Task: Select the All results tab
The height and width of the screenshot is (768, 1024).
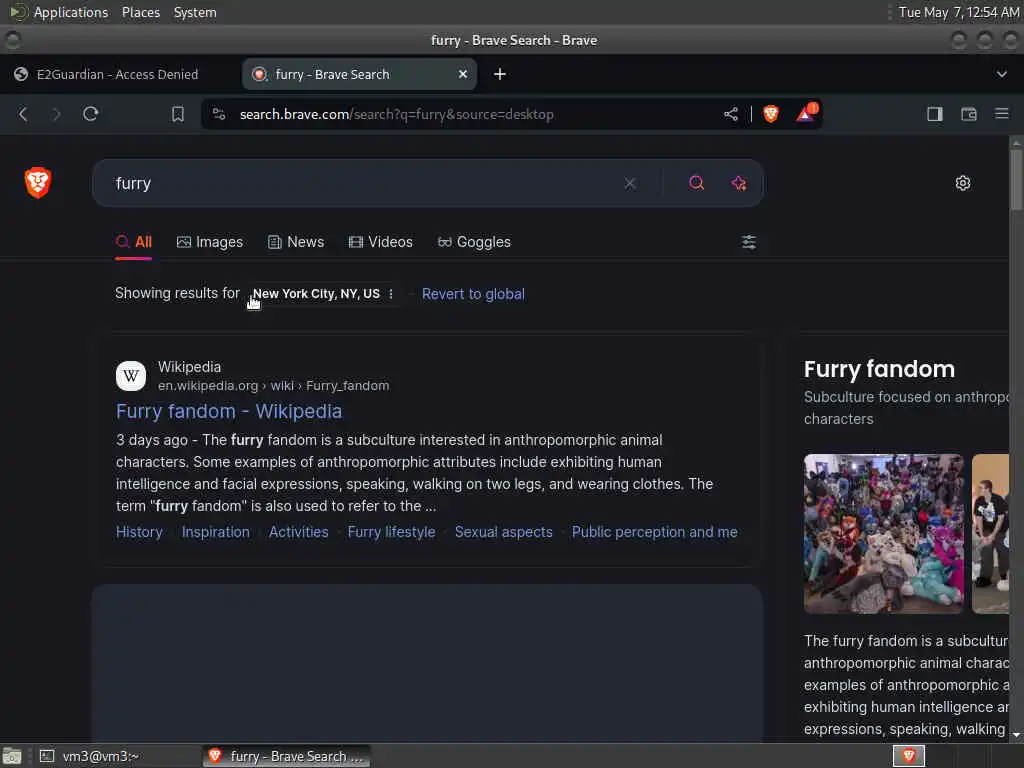Action: click(134, 242)
